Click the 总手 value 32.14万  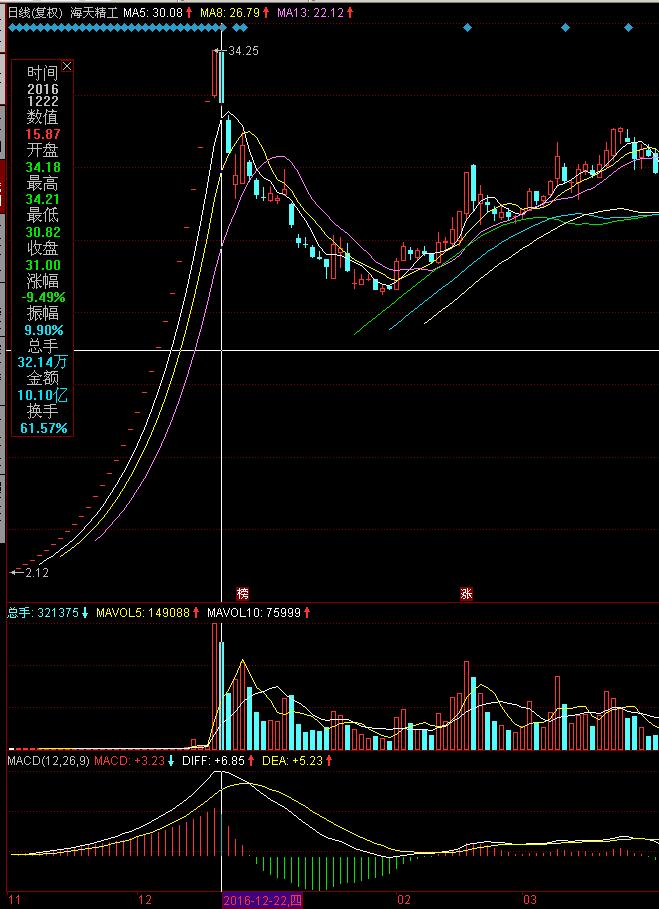43,363
